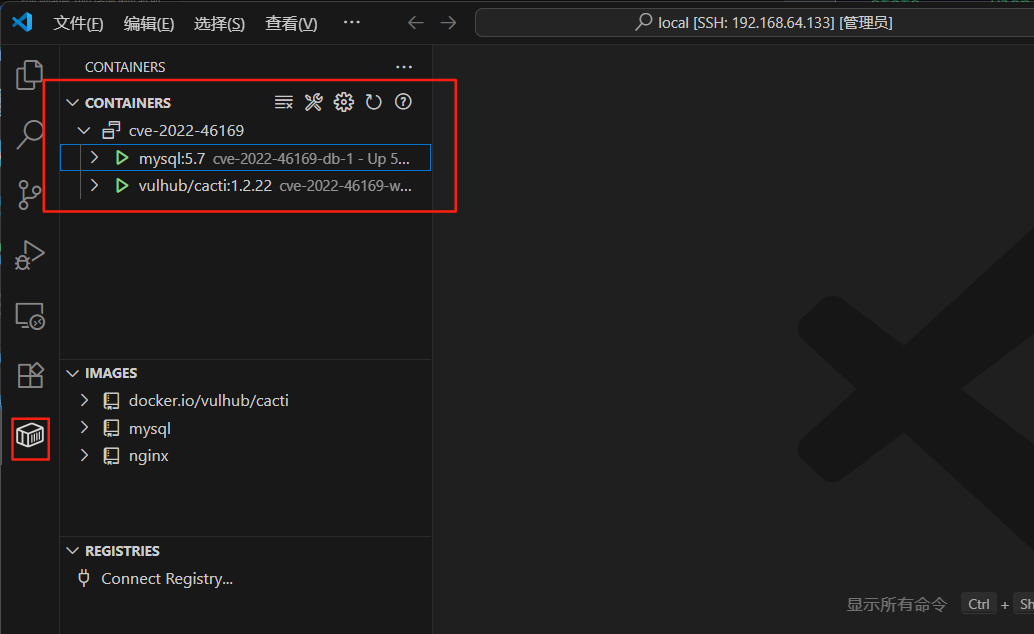Open the 文件(F) menu
Screen dimensions: 1034x634
(78, 24)
